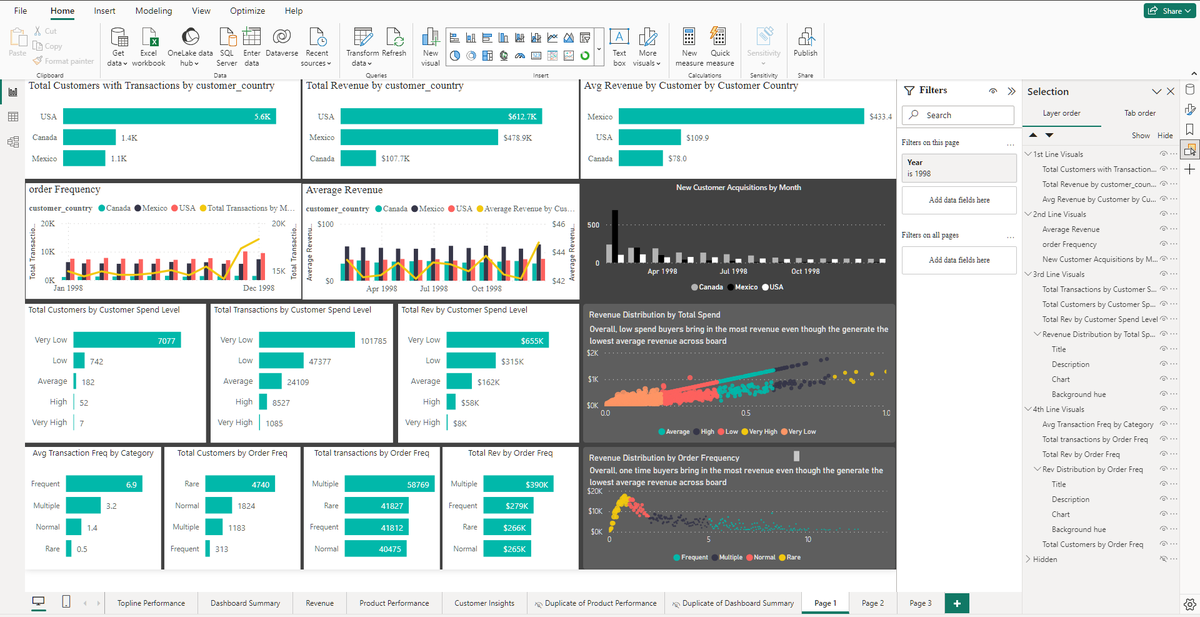Click the Filters pane Search field
This screenshot has height=617, width=1200.
[x=959, y=115]
